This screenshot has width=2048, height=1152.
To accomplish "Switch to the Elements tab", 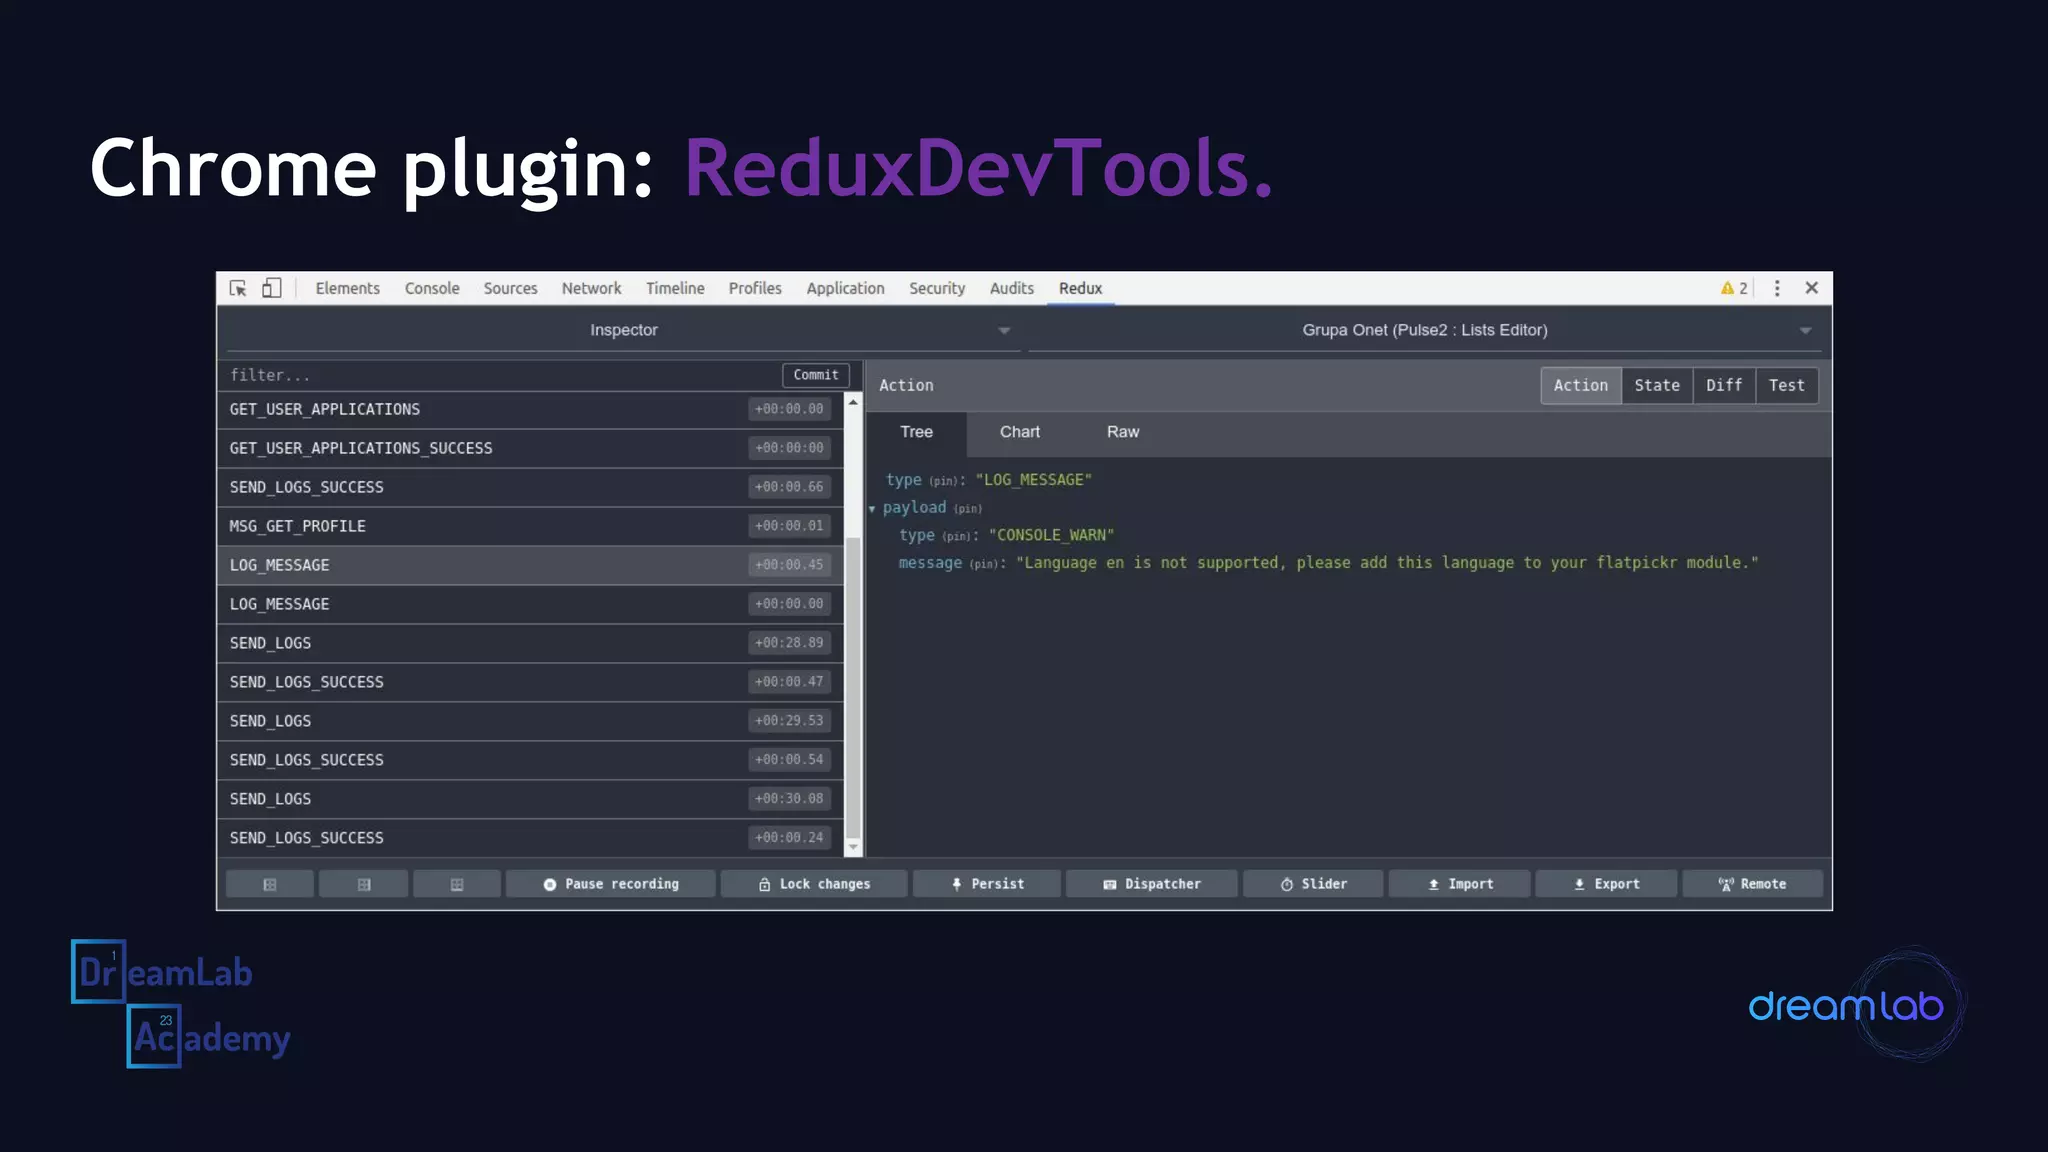I will tap(348, 288).
